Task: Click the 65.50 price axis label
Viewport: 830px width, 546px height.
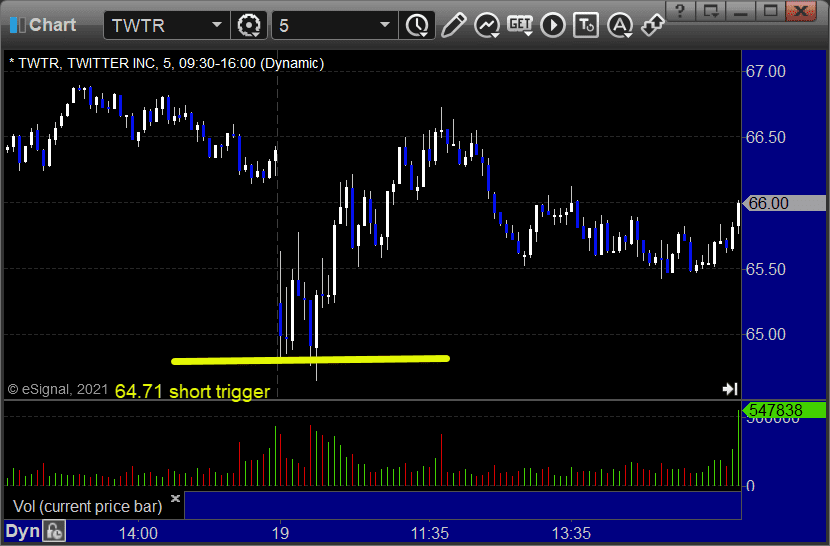Action: pyautogui.click(x=765, y=269)
